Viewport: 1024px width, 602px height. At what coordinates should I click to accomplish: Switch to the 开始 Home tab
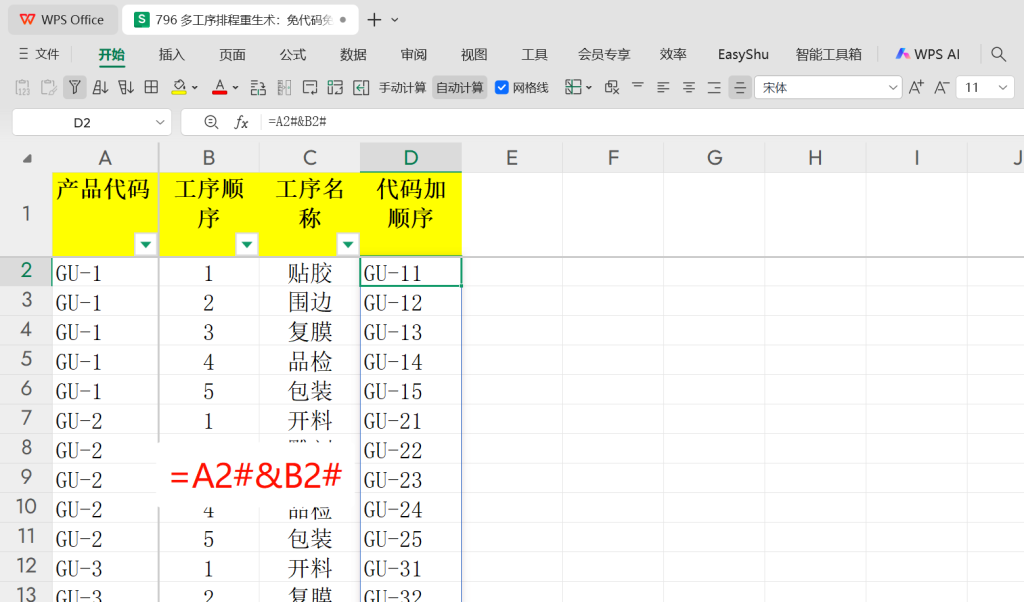pyautogui.click(x=112, y=55)
